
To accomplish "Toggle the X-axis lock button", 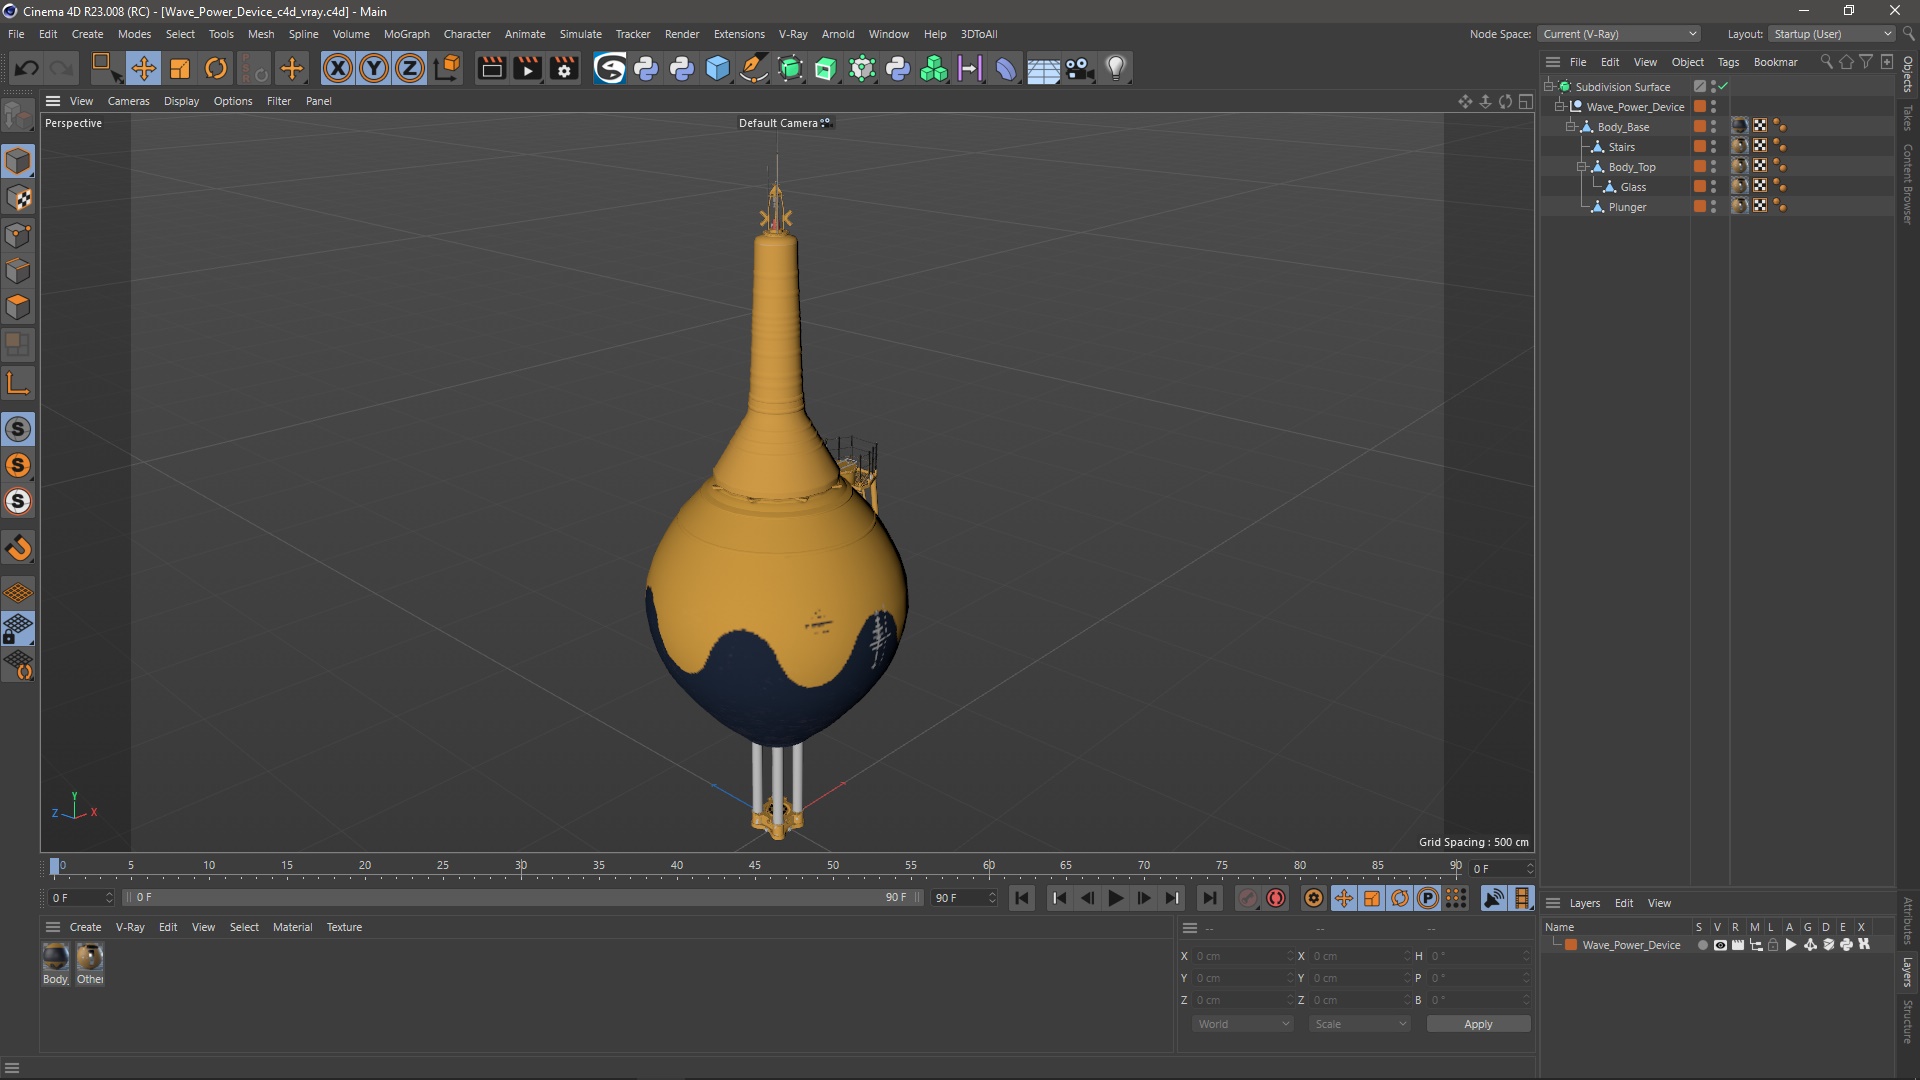I will (338, 68).
